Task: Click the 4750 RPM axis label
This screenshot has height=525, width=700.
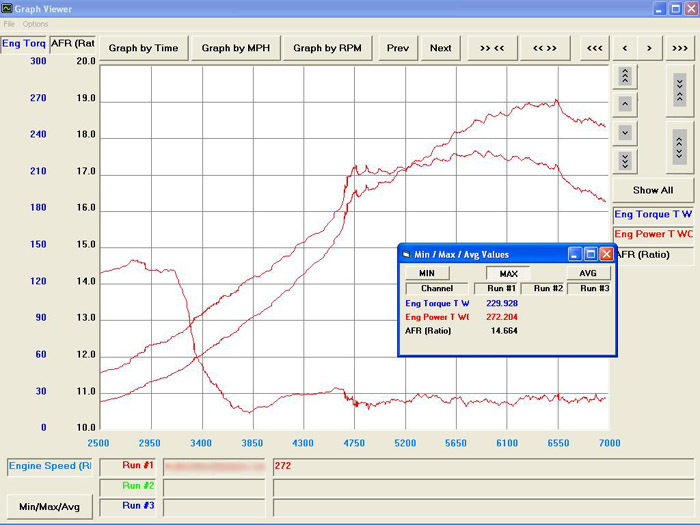Action: click(x=354, y=443)
